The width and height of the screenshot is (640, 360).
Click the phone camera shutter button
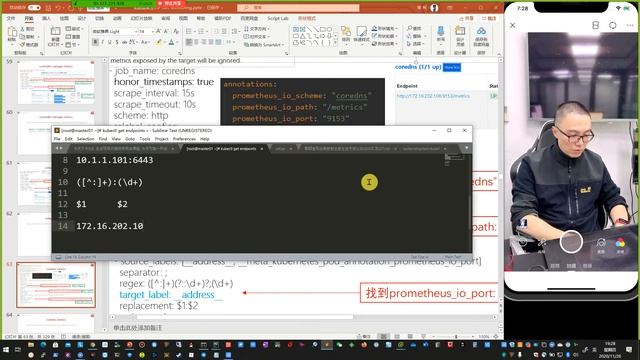pos(571,242)
